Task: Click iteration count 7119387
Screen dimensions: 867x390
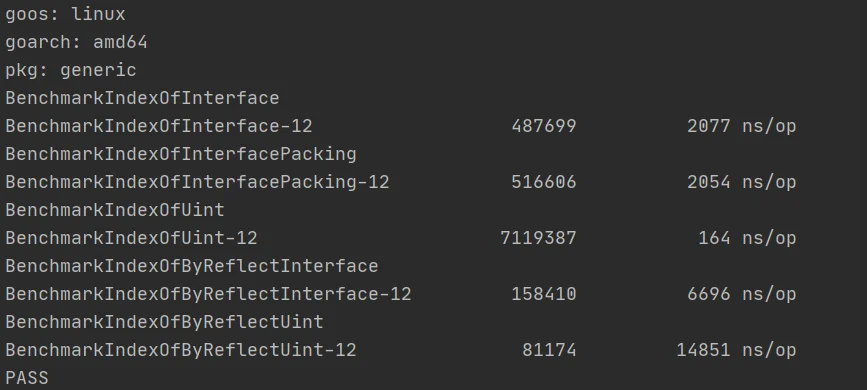Action: click(x=538, y=238)
